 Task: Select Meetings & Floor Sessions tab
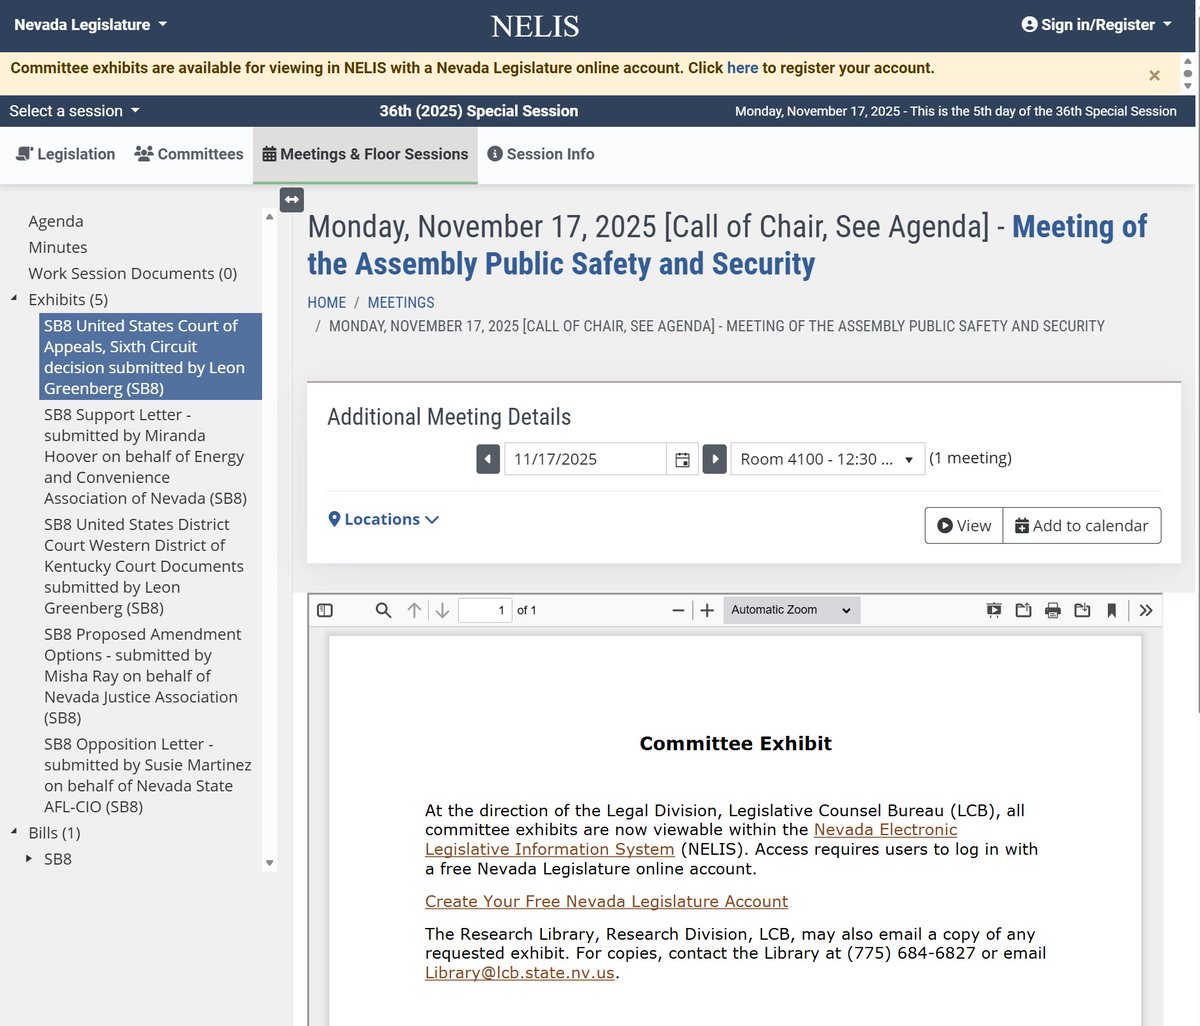pos(365,154)
